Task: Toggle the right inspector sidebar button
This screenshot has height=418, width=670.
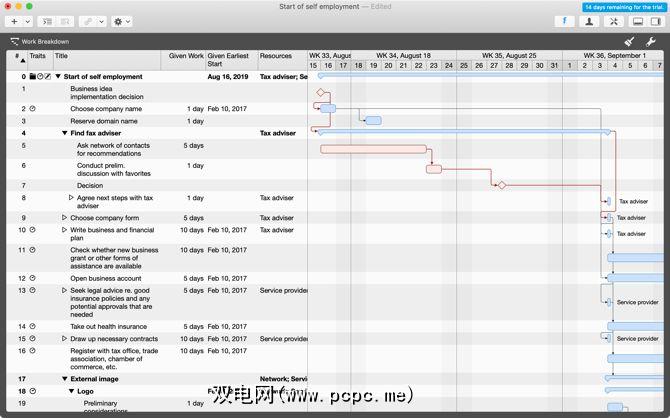Action: (655, 21)
